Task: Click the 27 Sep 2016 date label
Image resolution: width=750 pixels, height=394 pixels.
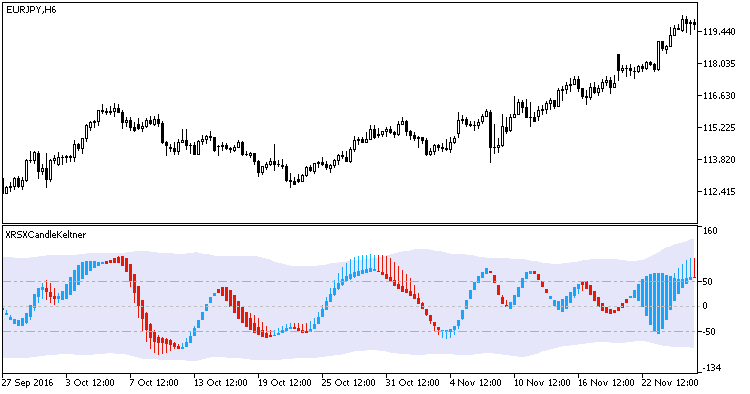Action: pos(27,383)
